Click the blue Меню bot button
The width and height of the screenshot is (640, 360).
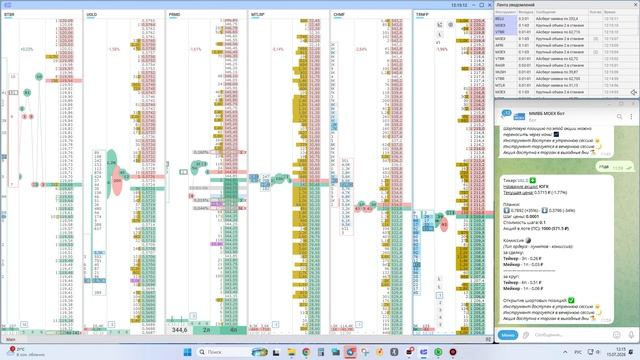pyautogui.click(x=507, y=335)
